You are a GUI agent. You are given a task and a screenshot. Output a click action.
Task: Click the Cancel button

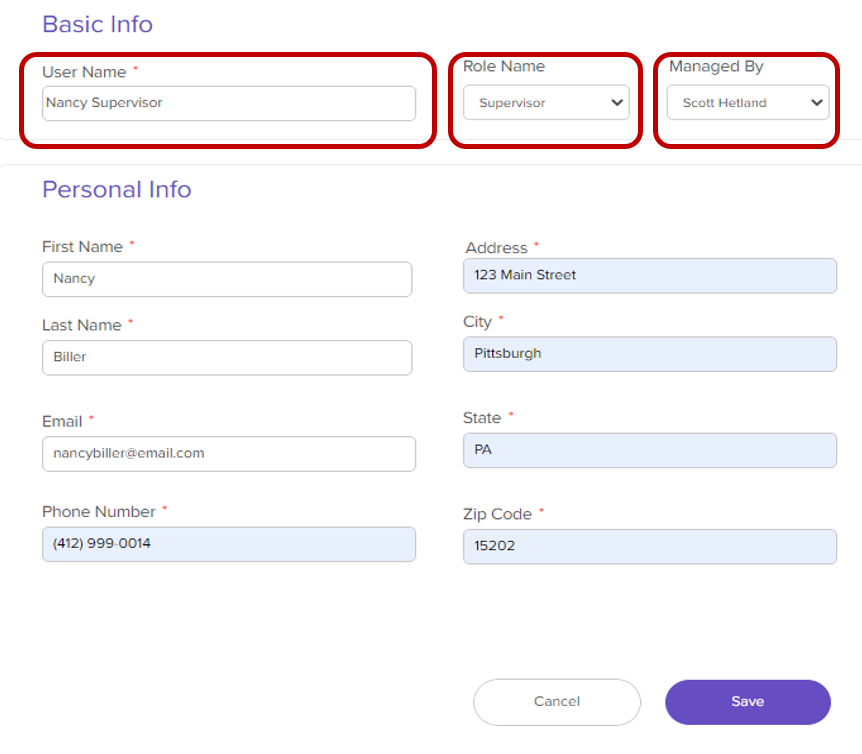556,702
